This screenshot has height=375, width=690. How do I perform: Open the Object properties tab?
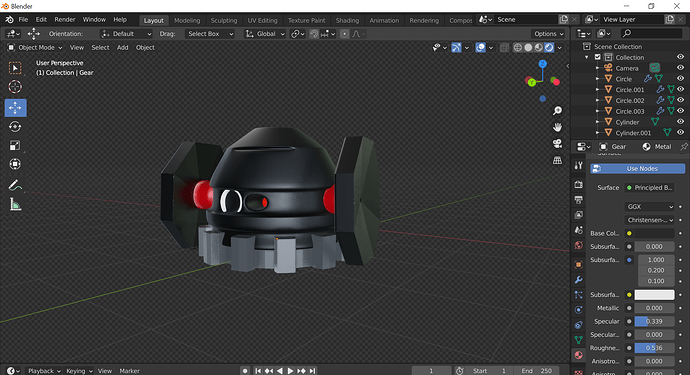tap(579, 265)
